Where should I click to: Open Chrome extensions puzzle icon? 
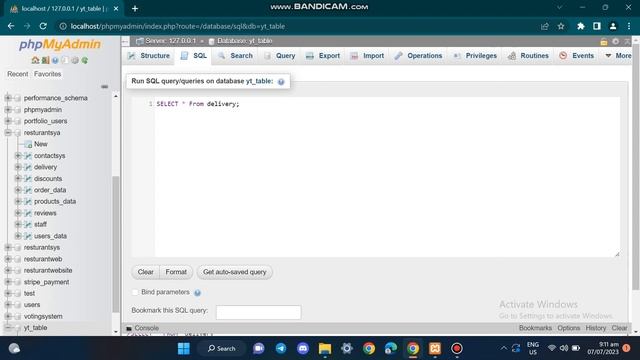tap(580, 26)
